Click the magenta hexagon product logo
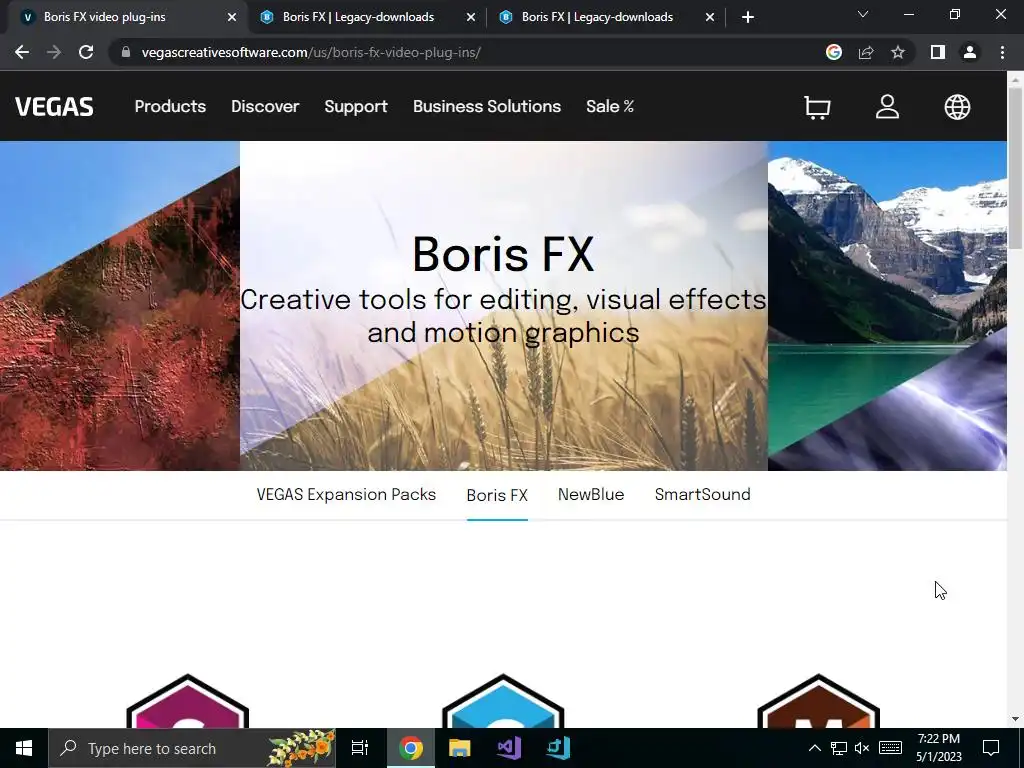Screen dimensions: 1024x768 click(x=187, y=701)
